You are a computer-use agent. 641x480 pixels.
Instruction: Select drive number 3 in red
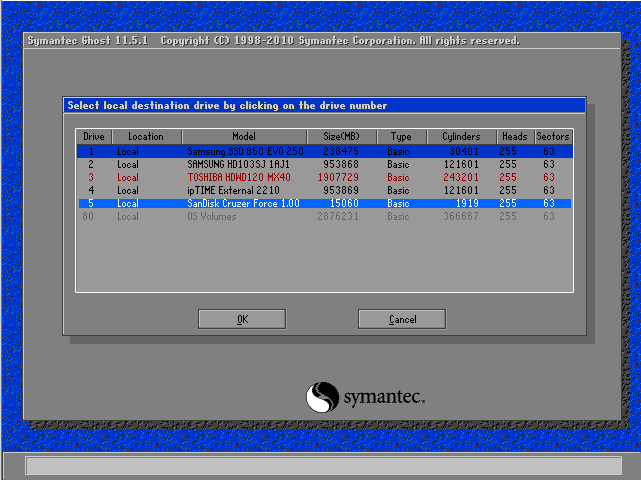point(91,177)
